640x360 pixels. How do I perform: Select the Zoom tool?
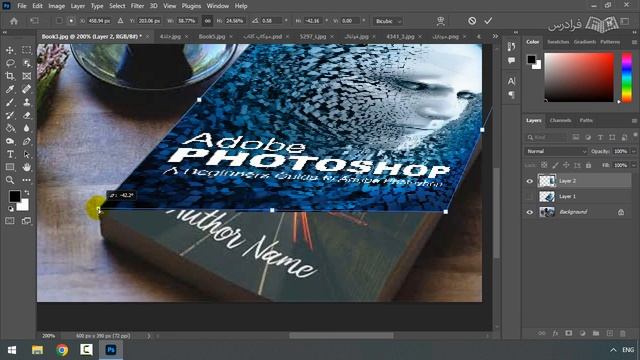[10, 180]
